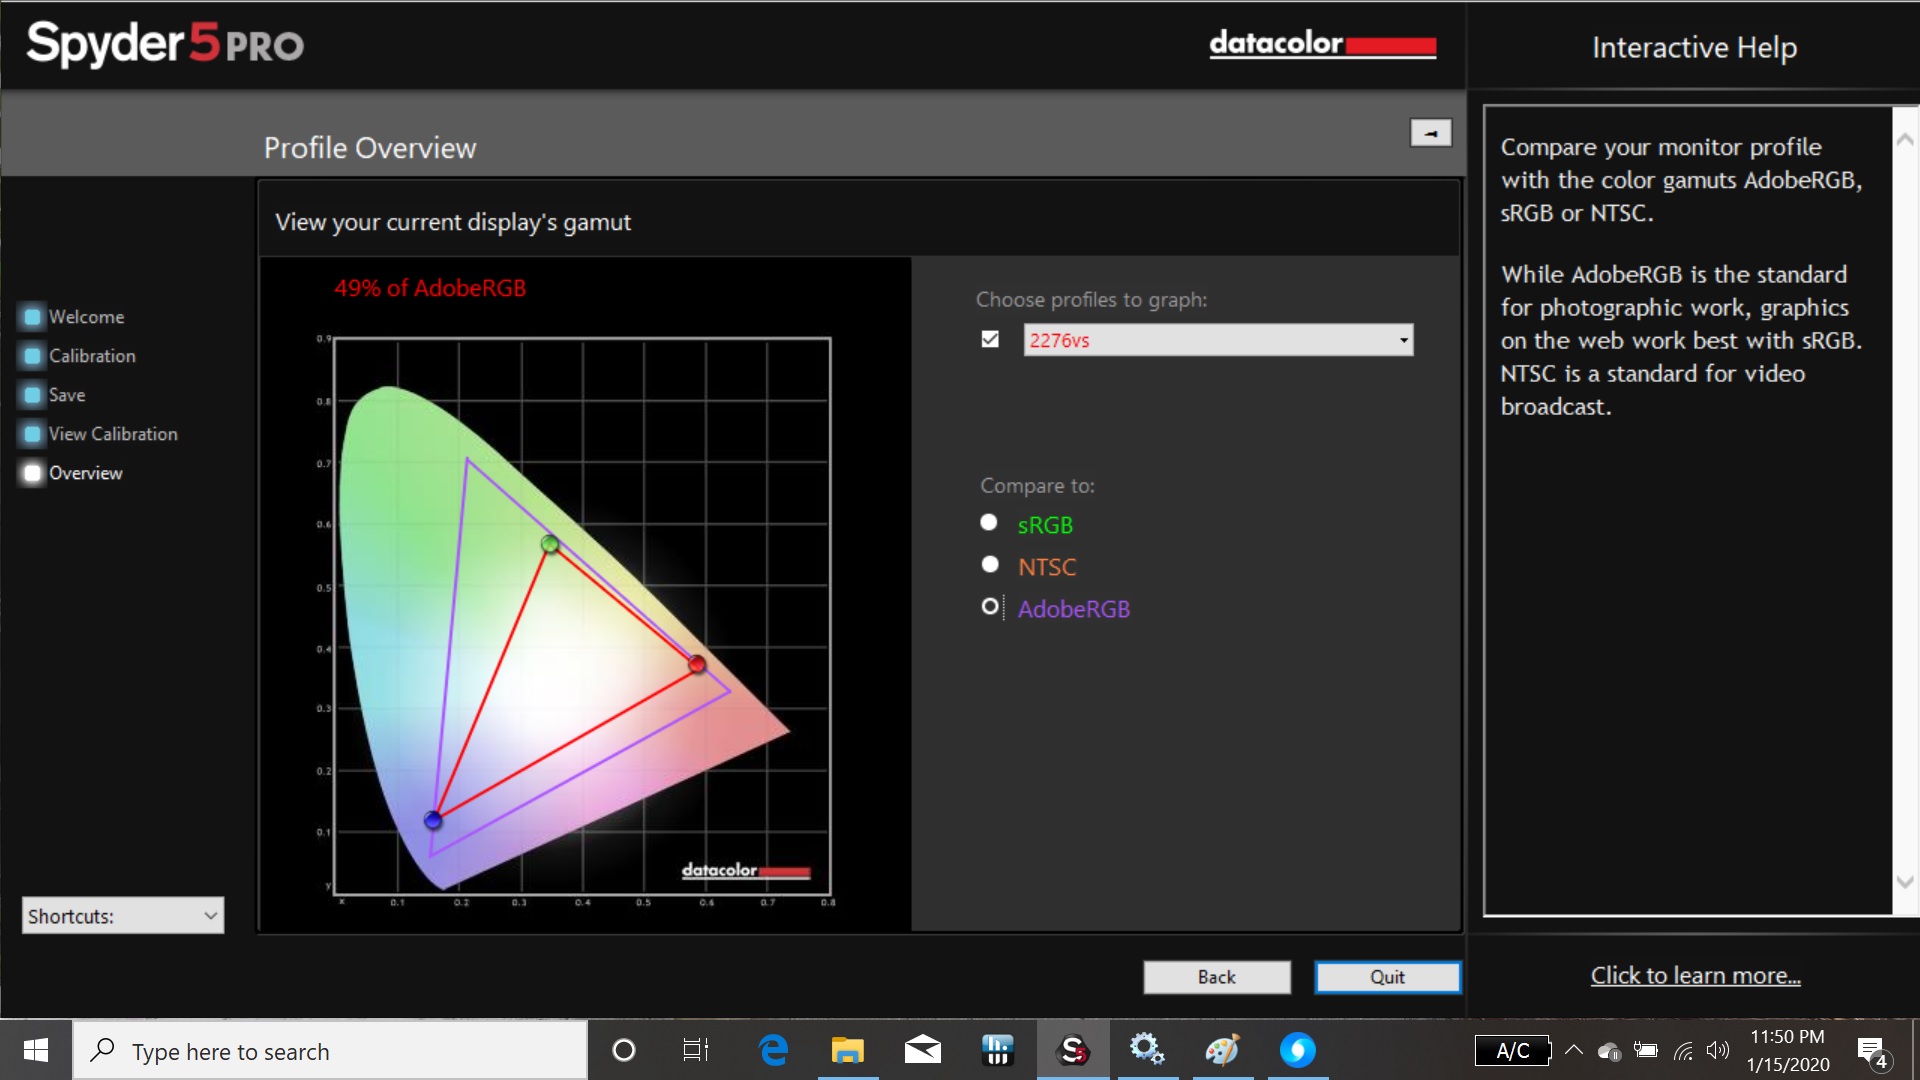This screenshot has width=1920, height=1080.
Task: Open Cortana from the taskbar
Action: 624,1050
